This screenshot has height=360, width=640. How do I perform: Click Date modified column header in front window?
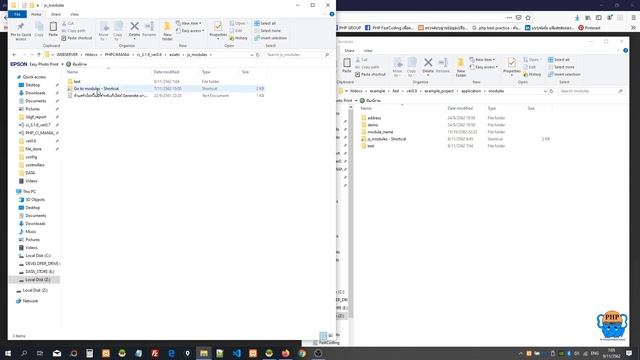167,72
